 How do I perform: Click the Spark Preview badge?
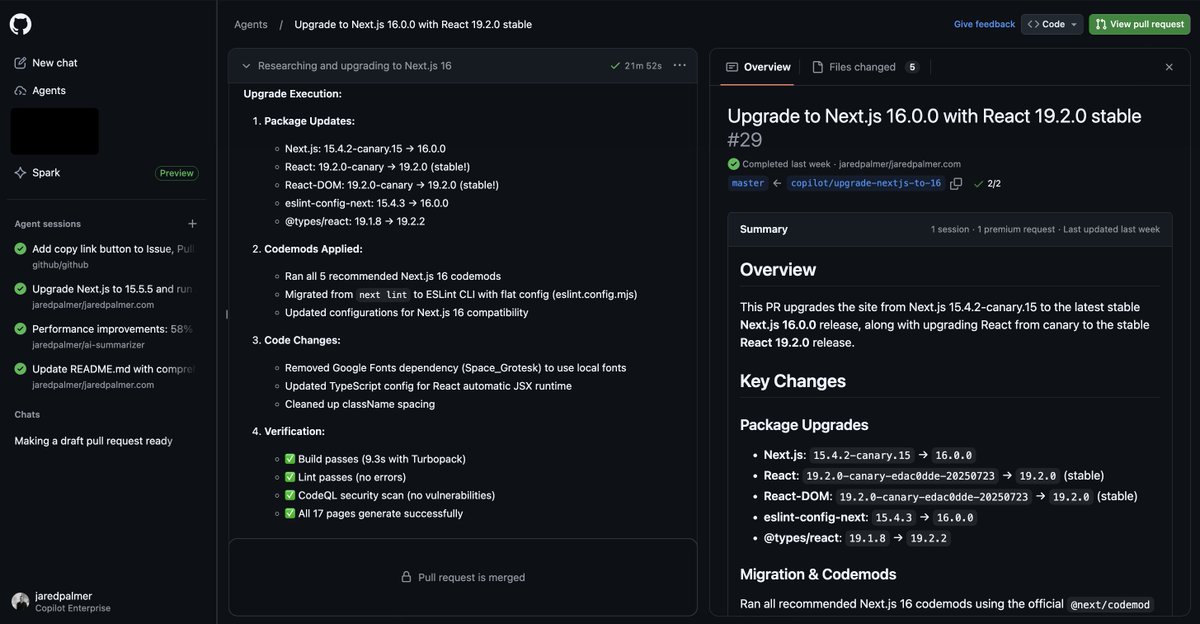[176, 173]
